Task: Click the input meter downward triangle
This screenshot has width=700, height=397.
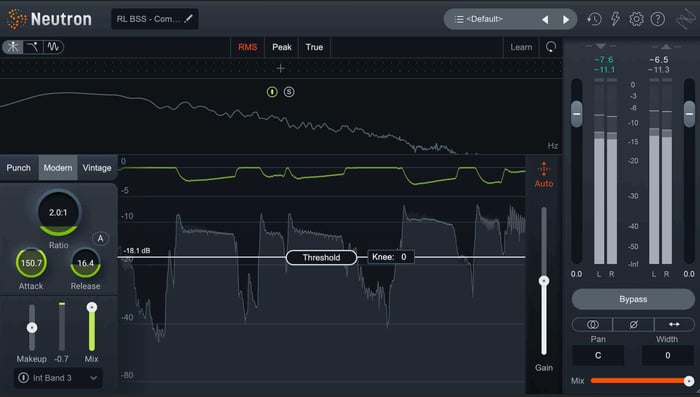Action: pos(600,46)
